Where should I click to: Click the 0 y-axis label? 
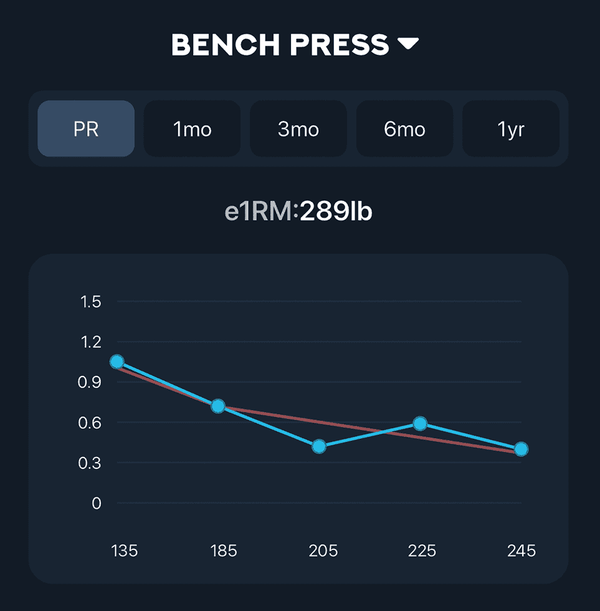(x=96, y=503)
